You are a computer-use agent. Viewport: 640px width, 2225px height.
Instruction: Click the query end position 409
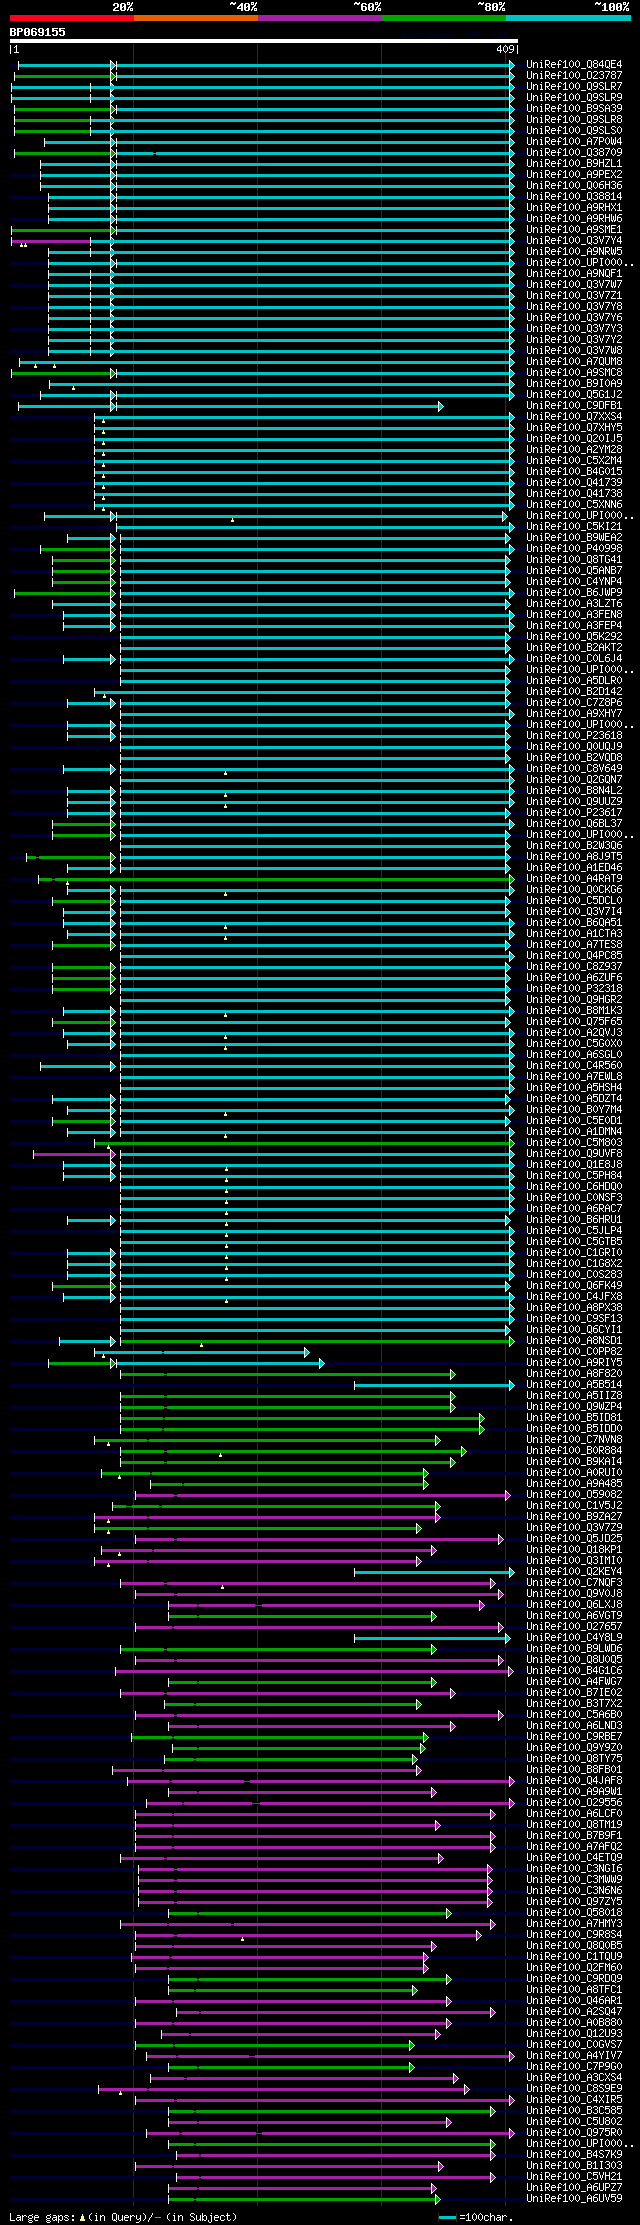pyautogui.click(x=505, y=49)
